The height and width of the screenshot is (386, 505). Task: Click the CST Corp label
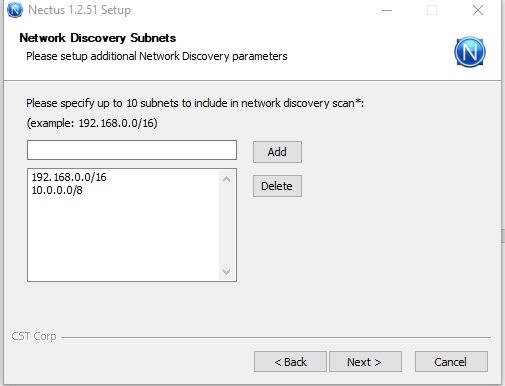[x=34, y=336]
